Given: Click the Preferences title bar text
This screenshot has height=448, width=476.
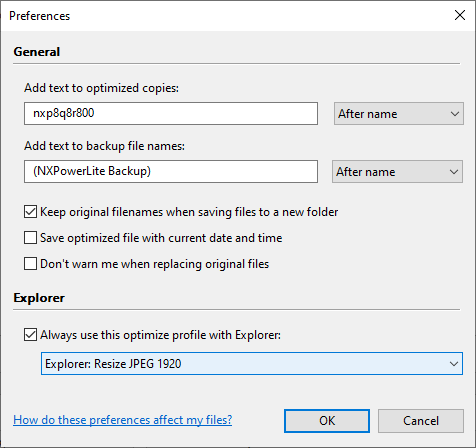Looking at the screenshot, I should pos(39,16).
